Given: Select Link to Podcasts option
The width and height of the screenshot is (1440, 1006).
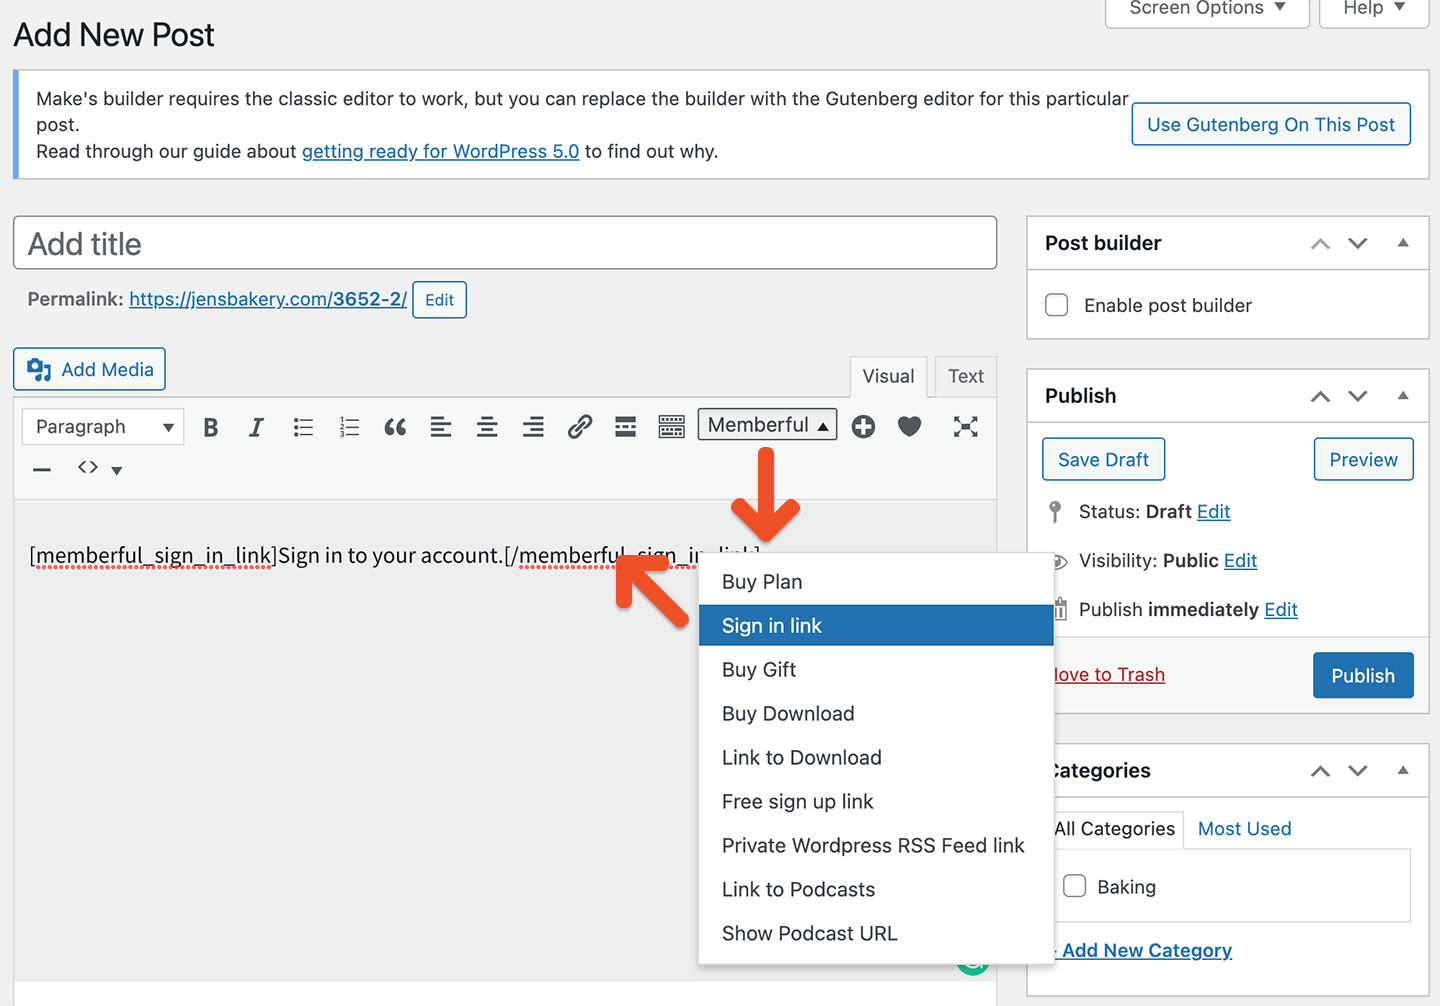Looking at the screenshot, I should (876, 890).
